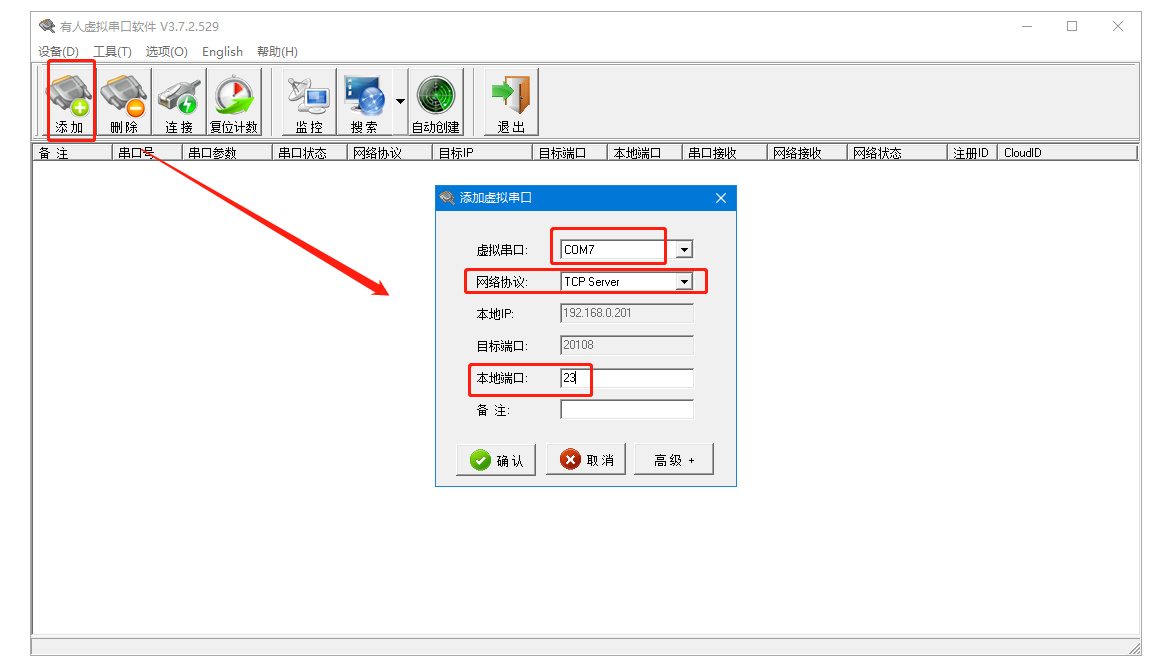Click the Exit (退出) door icon

click(511, 102)
